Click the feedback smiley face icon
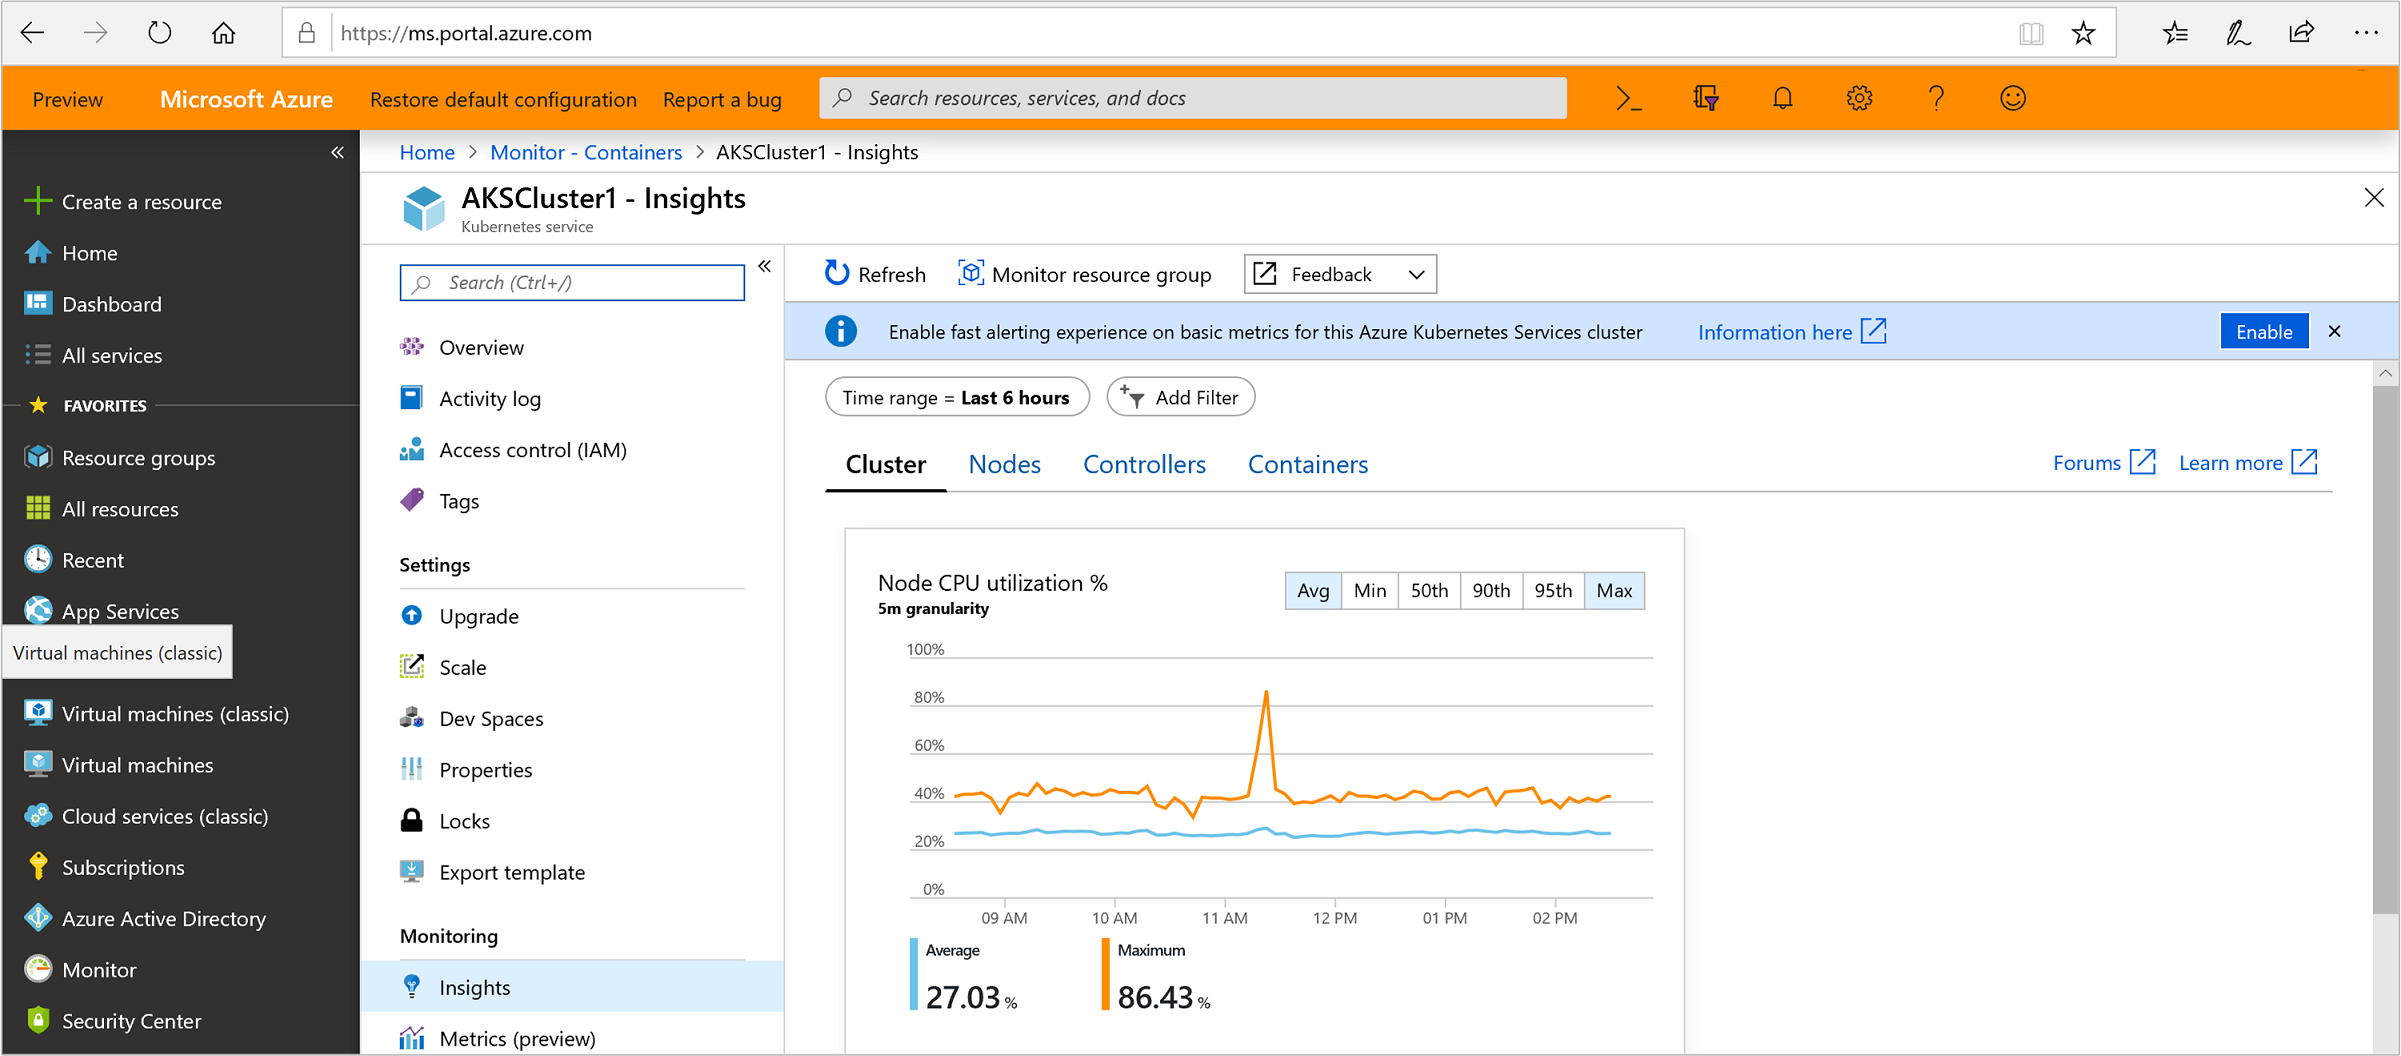This screenshot has width=2401, height=1056. [x=2012, y=98]
